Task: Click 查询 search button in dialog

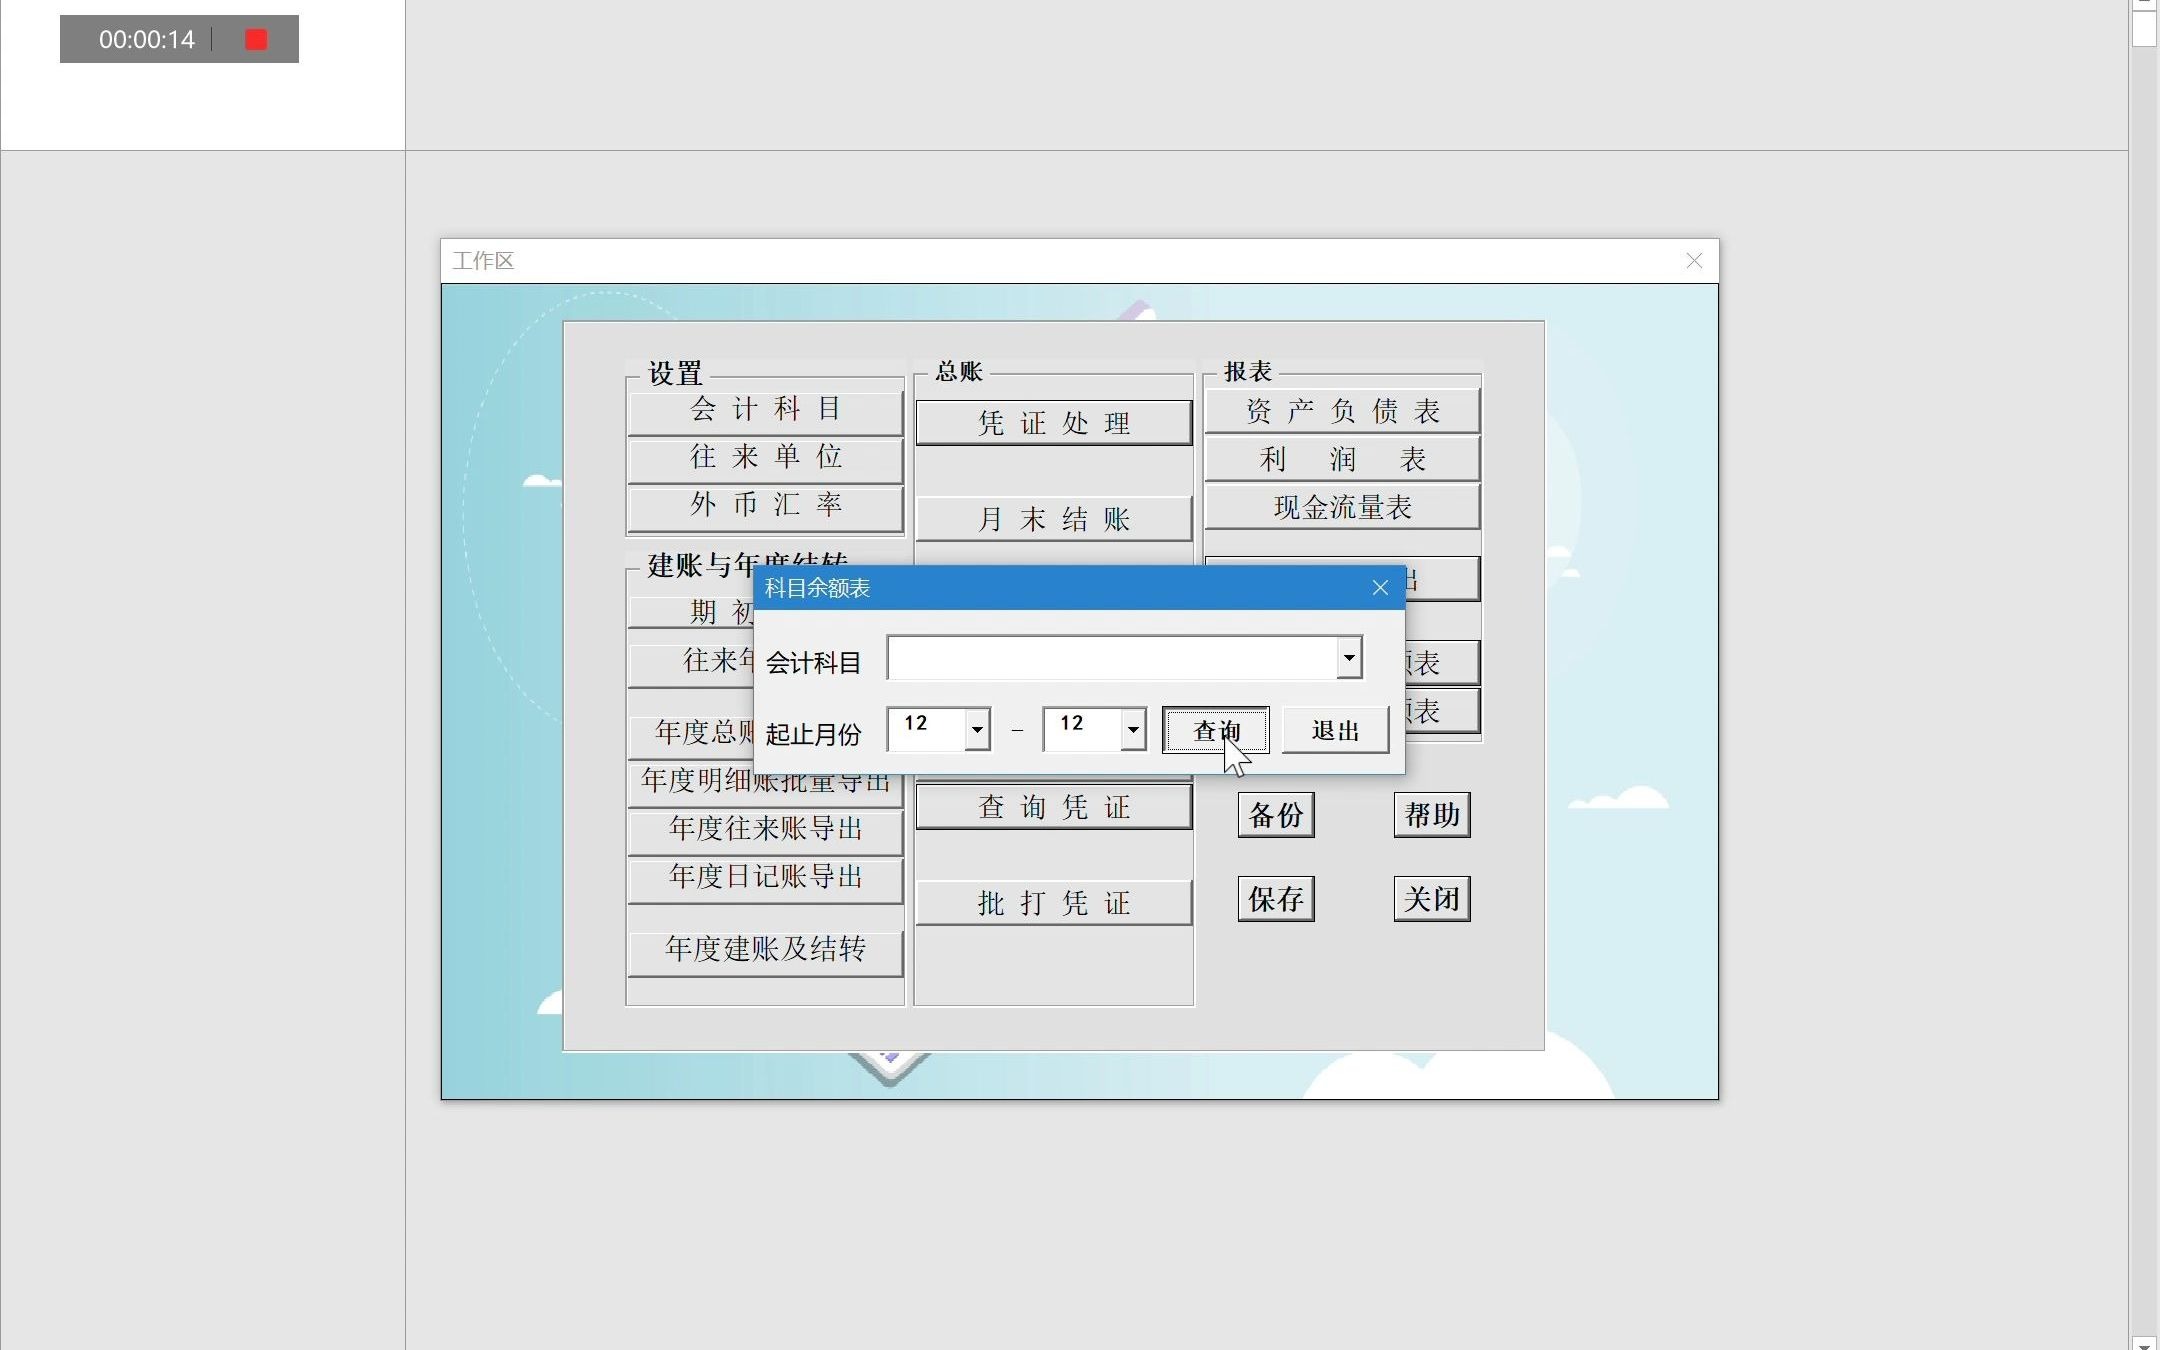Action: 1216,729
